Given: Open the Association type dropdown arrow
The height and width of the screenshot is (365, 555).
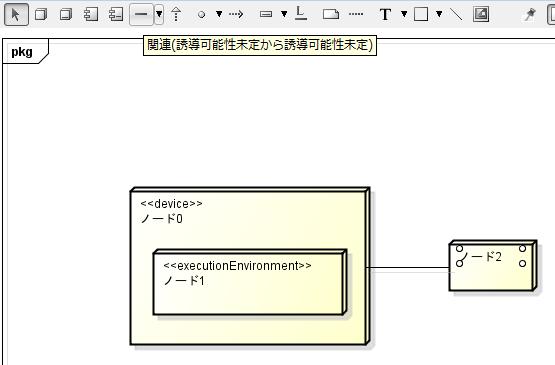Looking at the screenshot, I should [x=159, y=15].
